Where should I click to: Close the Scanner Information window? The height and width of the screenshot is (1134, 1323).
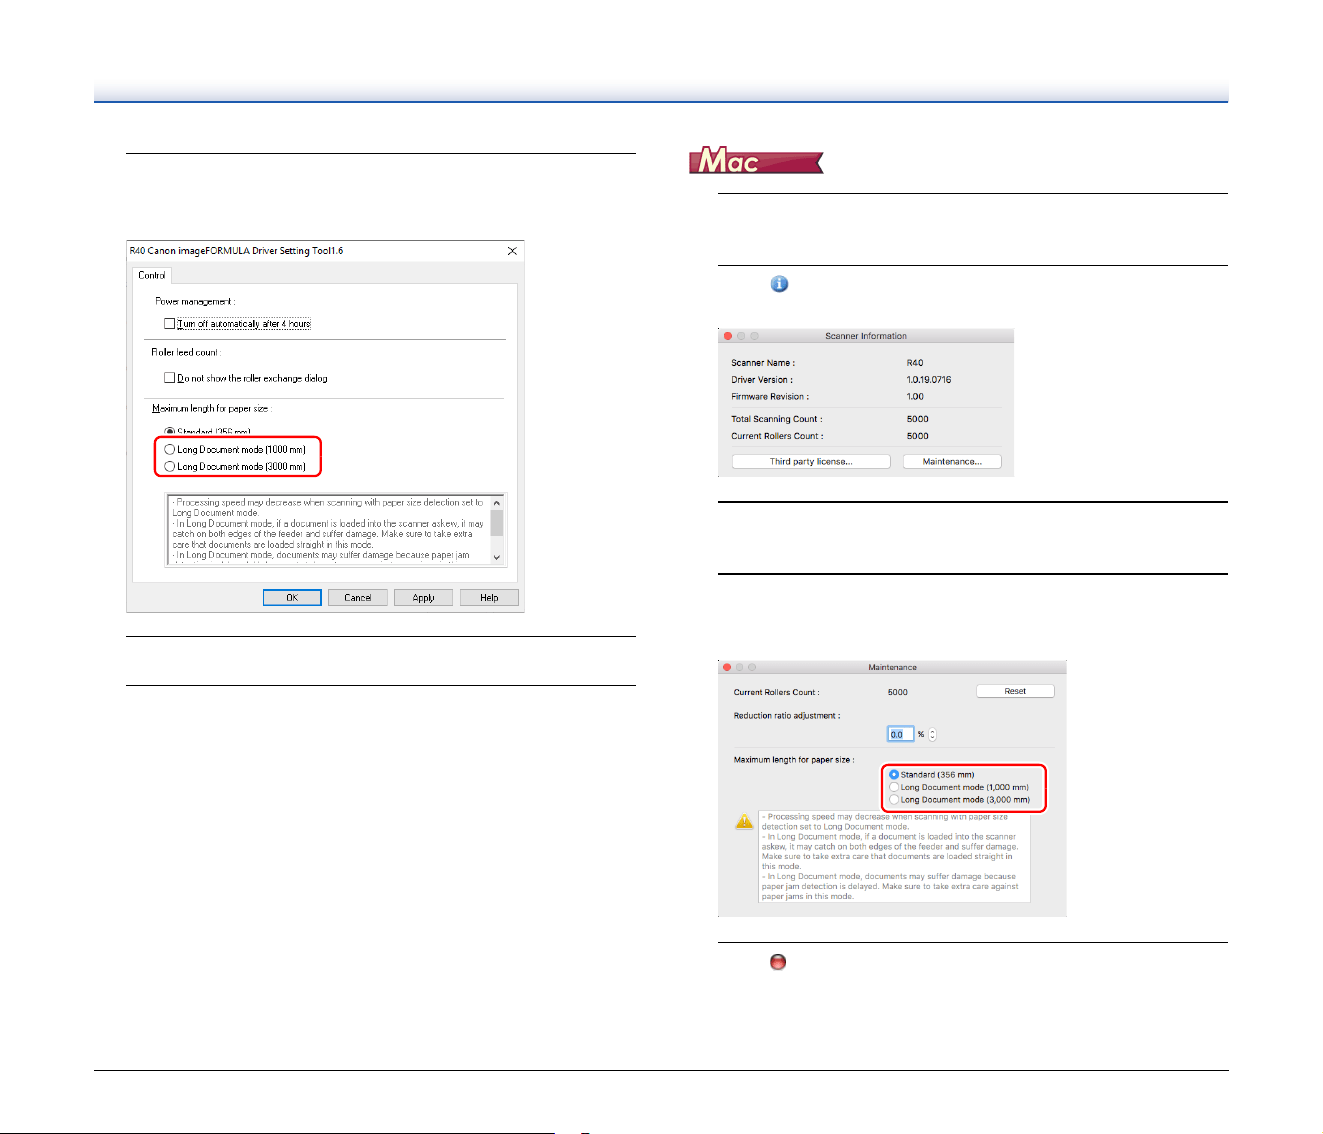pos(728,336)
